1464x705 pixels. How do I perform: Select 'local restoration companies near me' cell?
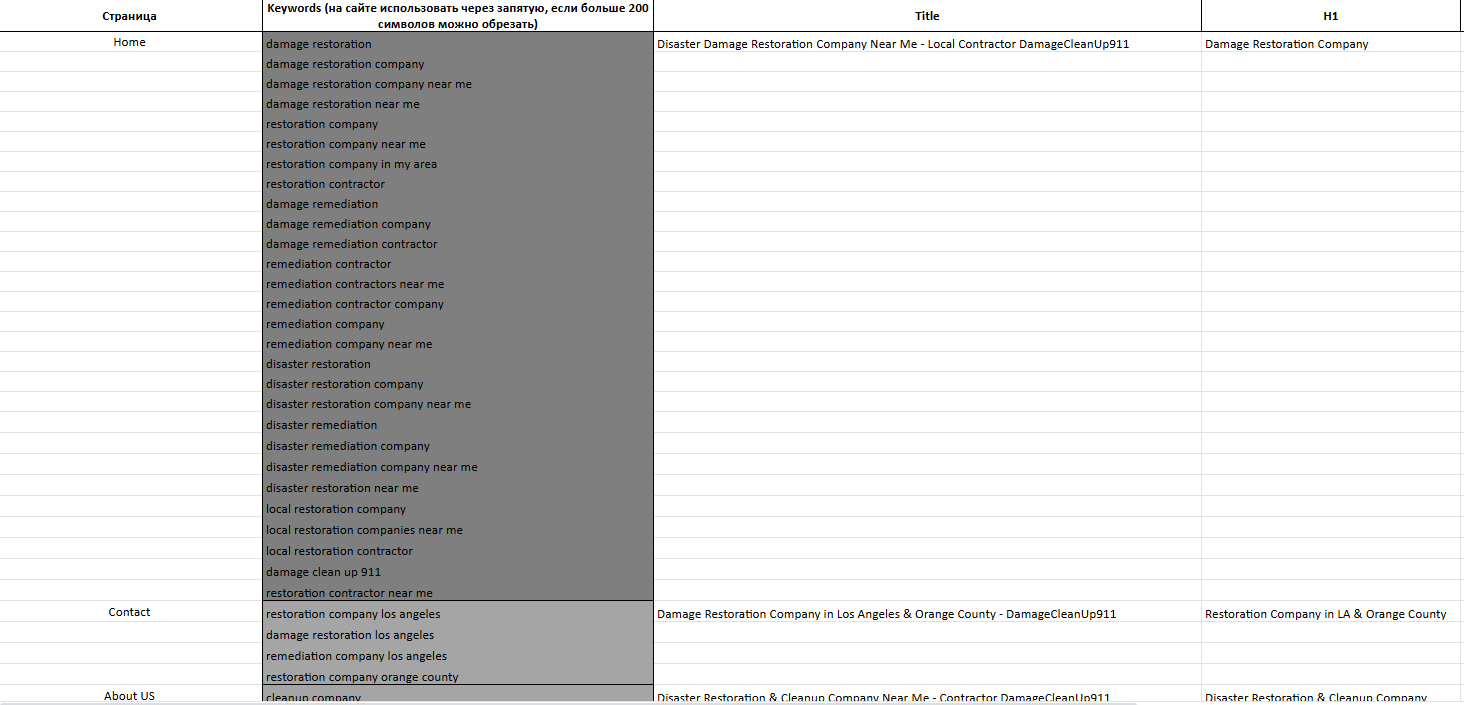458,530
